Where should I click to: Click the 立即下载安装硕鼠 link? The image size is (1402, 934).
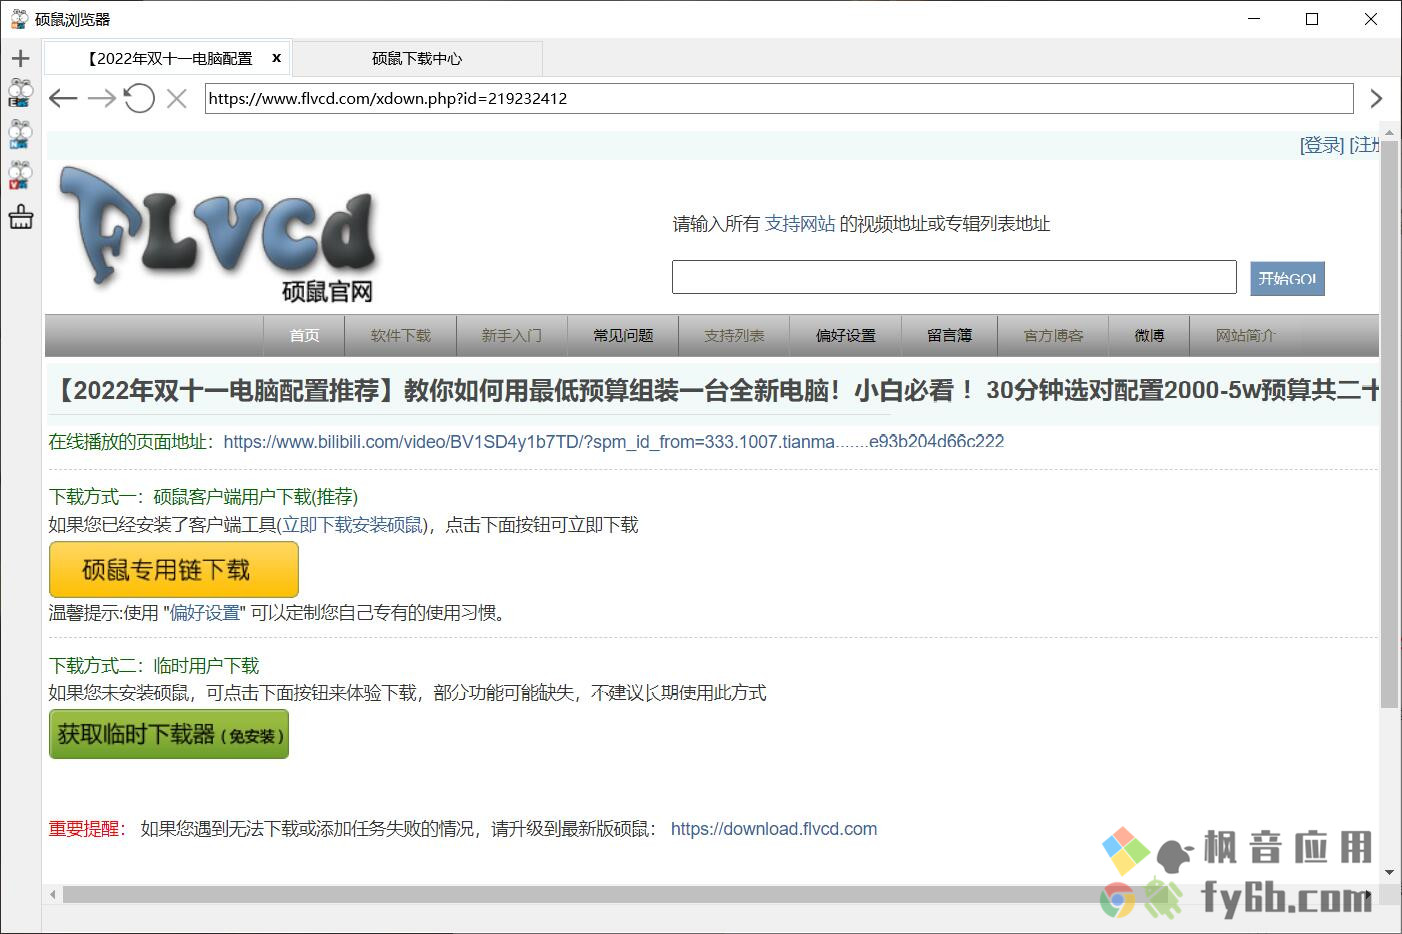353,525
